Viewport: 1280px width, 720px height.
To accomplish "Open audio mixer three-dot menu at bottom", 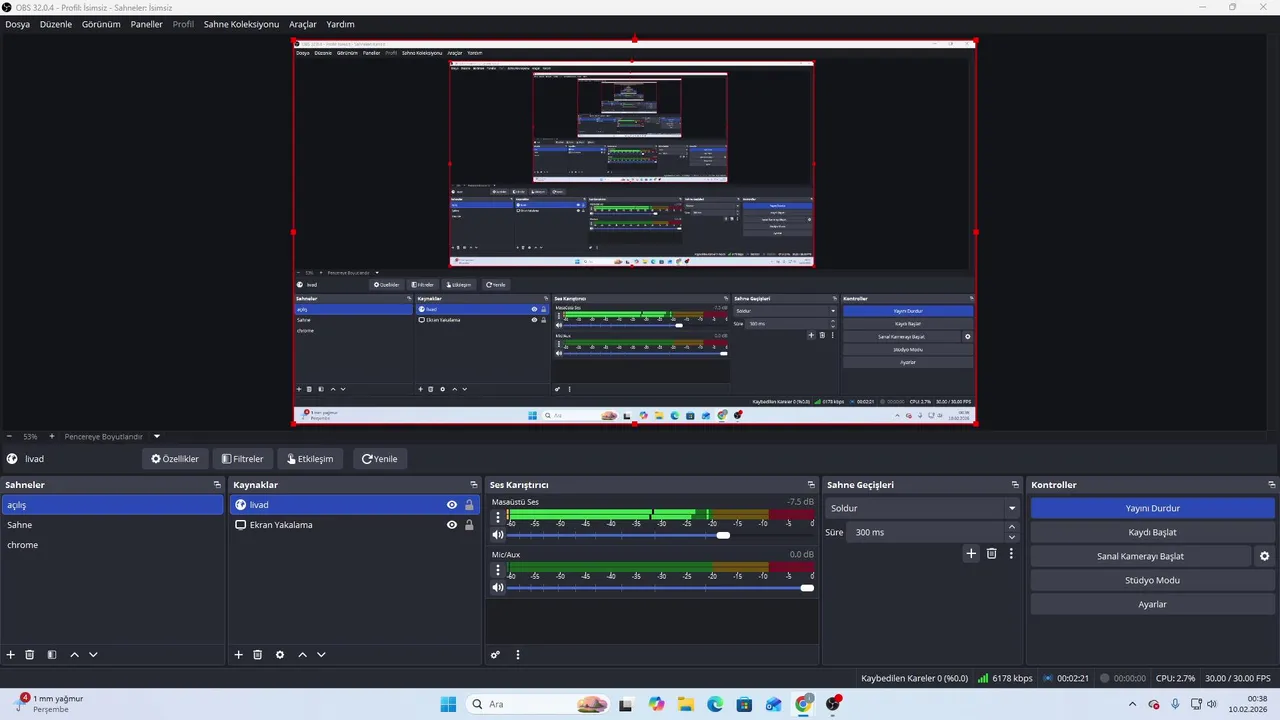I will click(518, 655).
